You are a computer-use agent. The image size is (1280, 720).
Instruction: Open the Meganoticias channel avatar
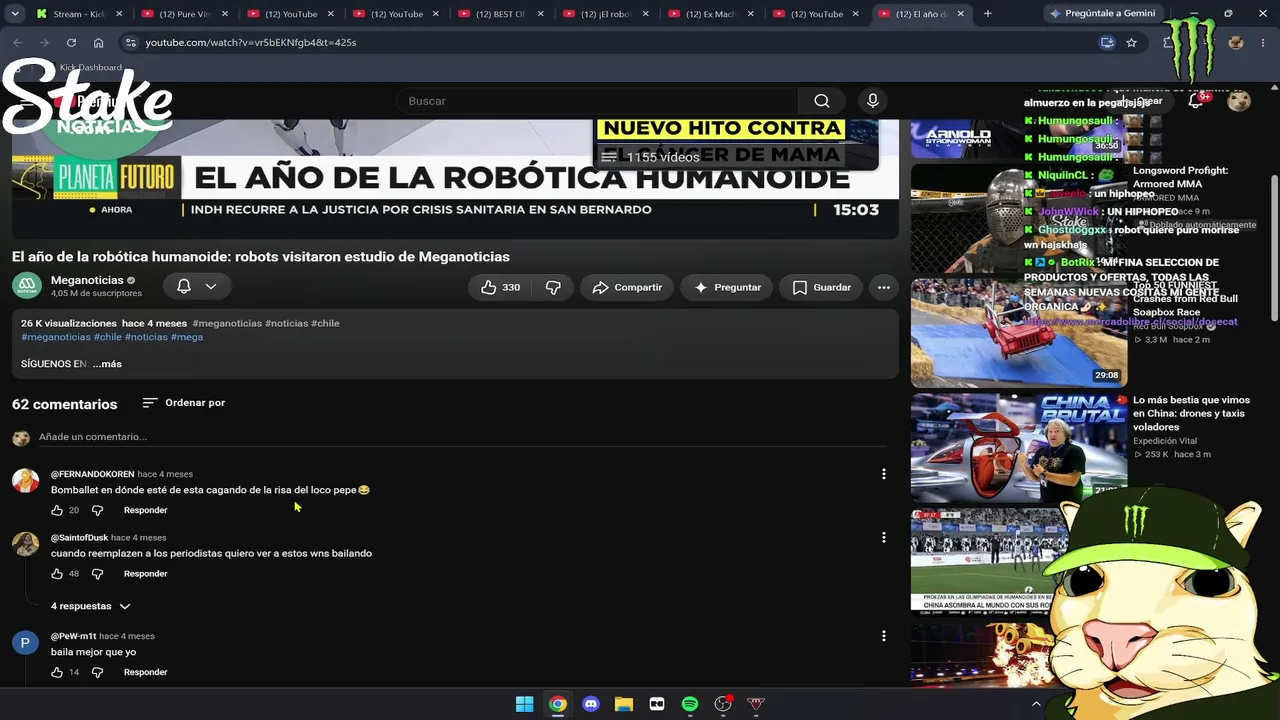coord(27,286)
